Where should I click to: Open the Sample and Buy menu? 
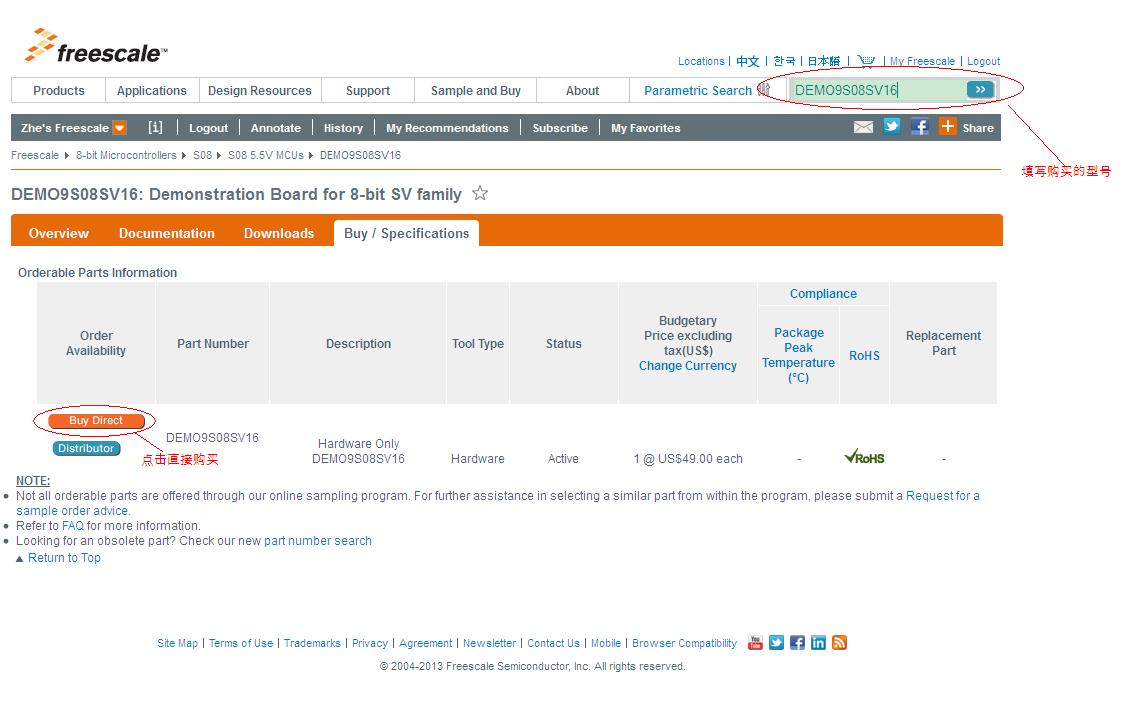pyautogui.click(x=476, y=91)
